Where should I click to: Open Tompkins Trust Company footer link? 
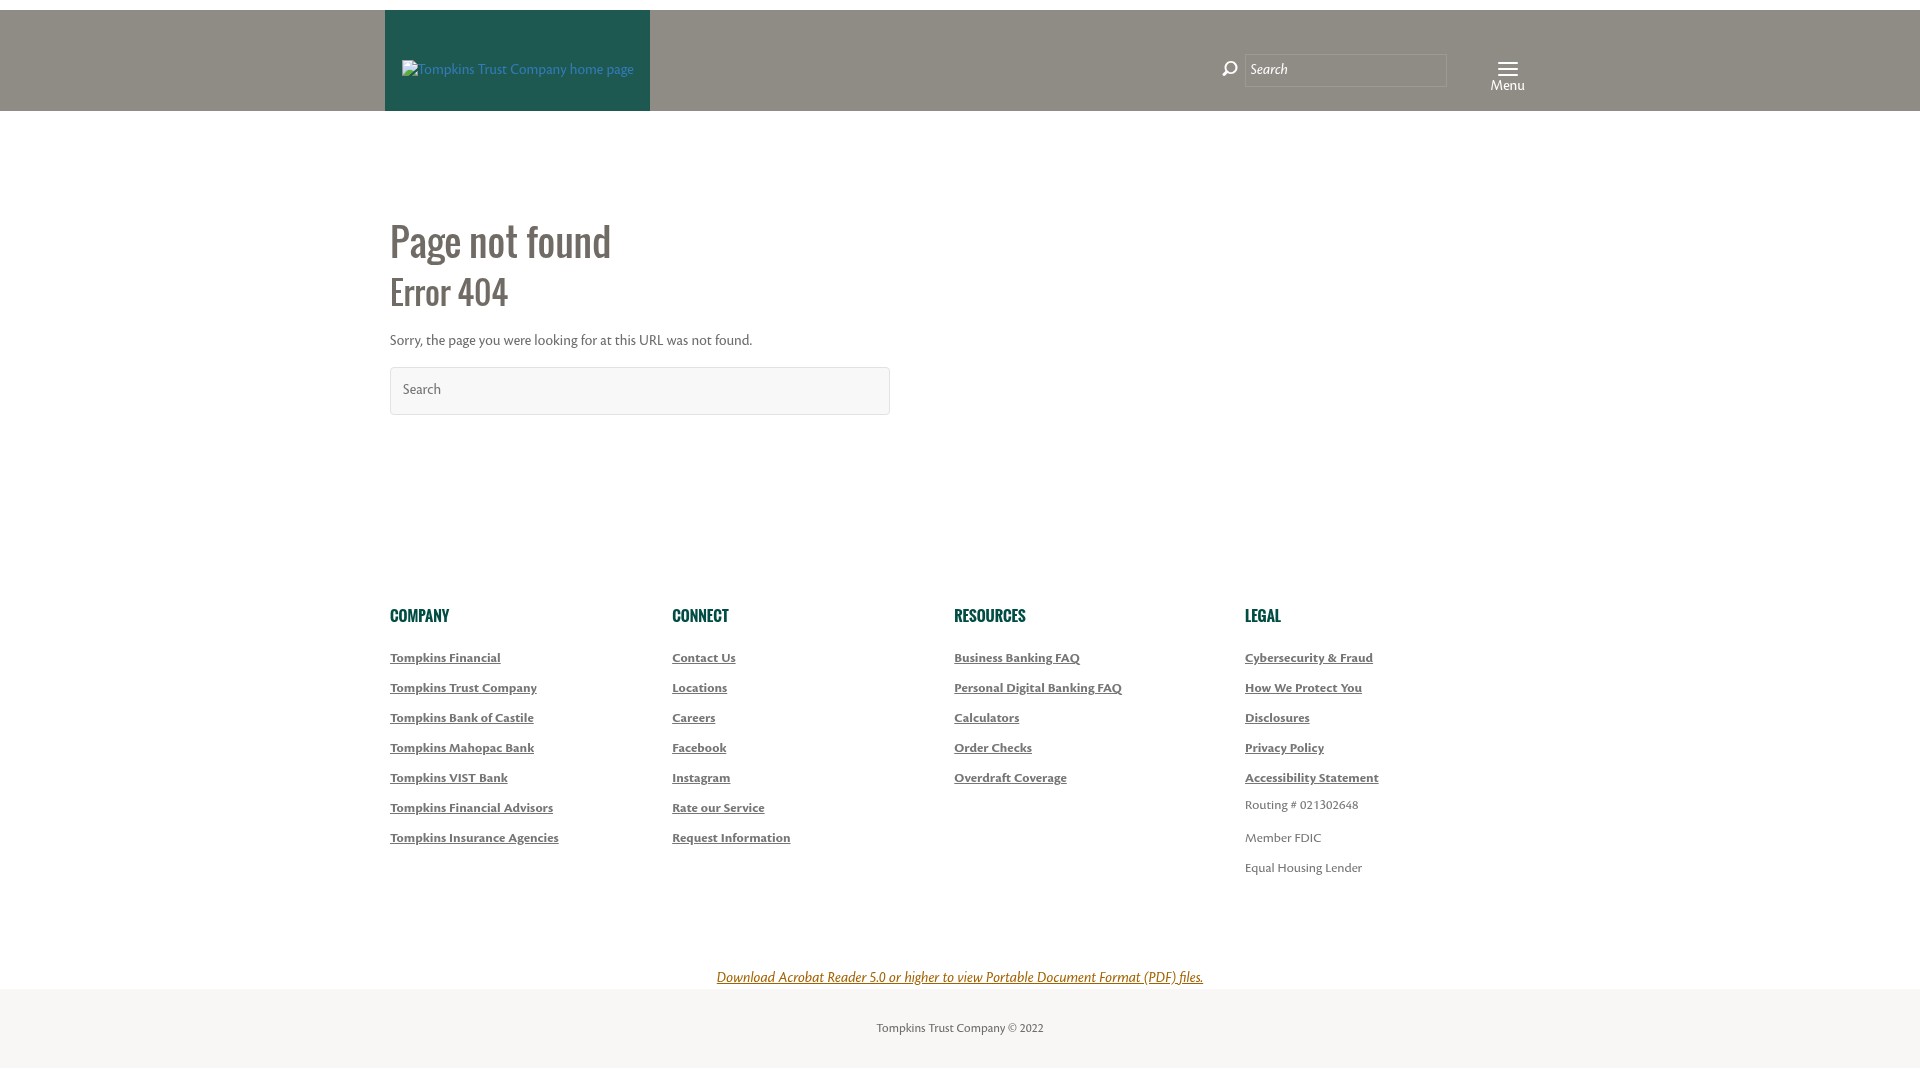(463, 688)
